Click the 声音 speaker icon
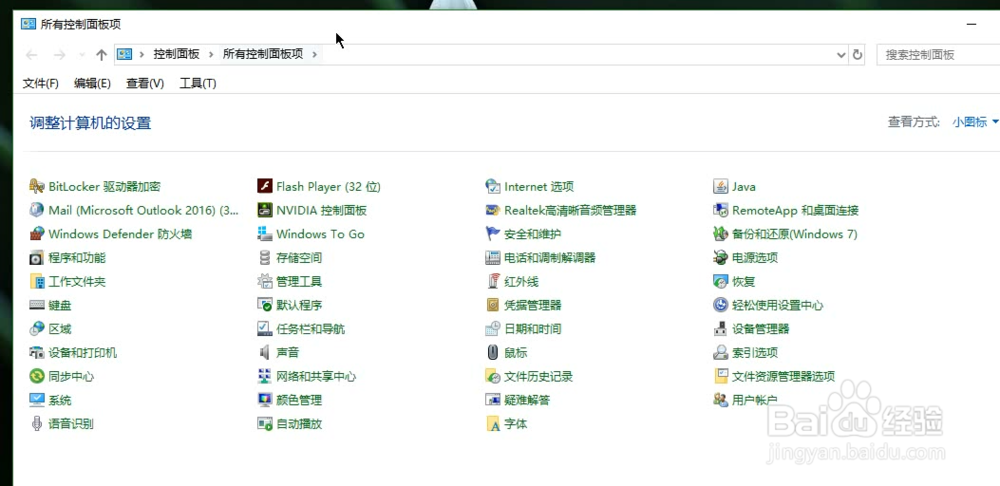 [265, 352]
